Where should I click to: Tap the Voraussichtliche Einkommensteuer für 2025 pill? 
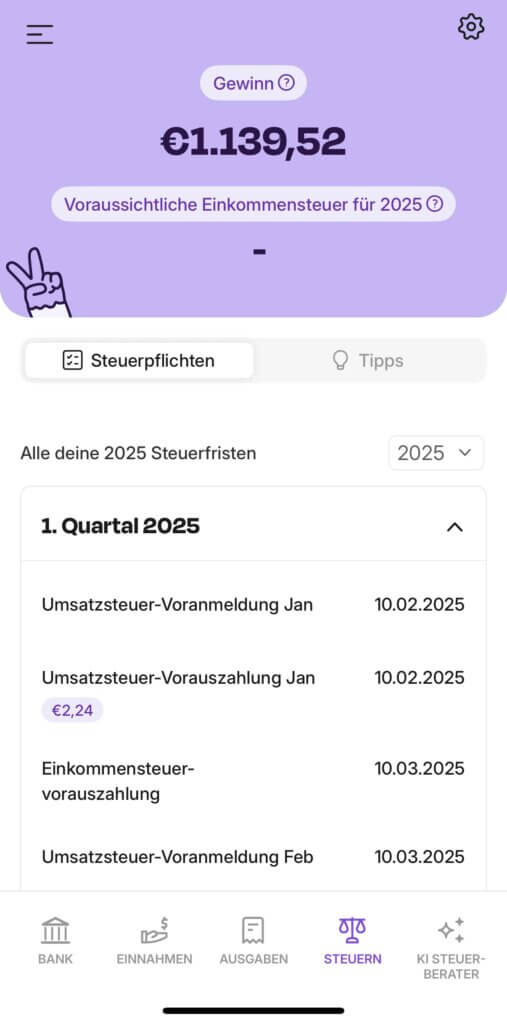click(x=253, y=204)
